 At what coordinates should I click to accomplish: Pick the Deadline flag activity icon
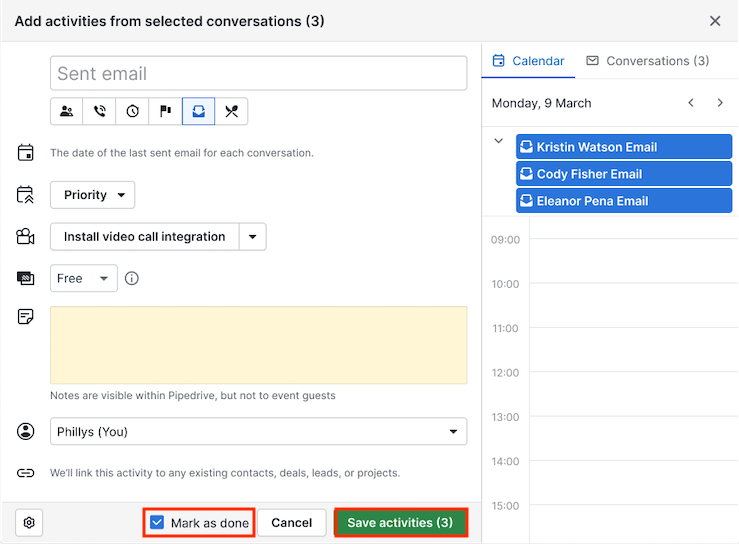[166, 111]
